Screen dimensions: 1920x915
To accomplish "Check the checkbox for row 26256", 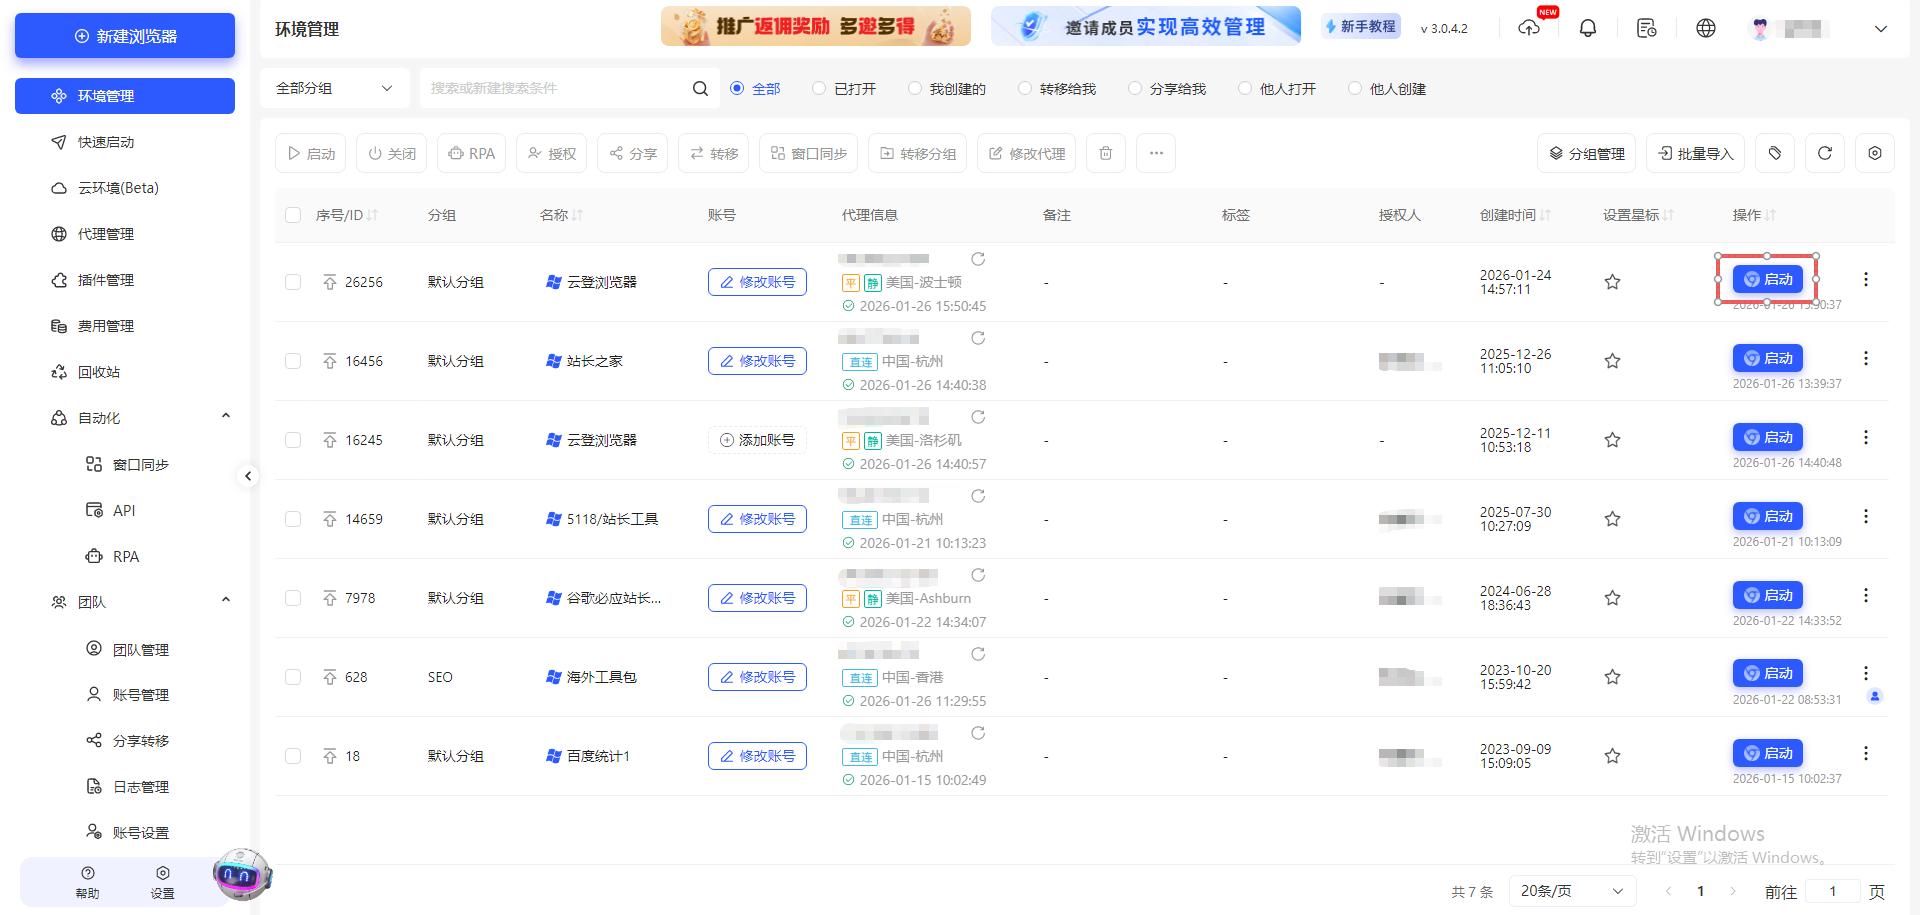I will pyautogui.click(x=293, y=282).
